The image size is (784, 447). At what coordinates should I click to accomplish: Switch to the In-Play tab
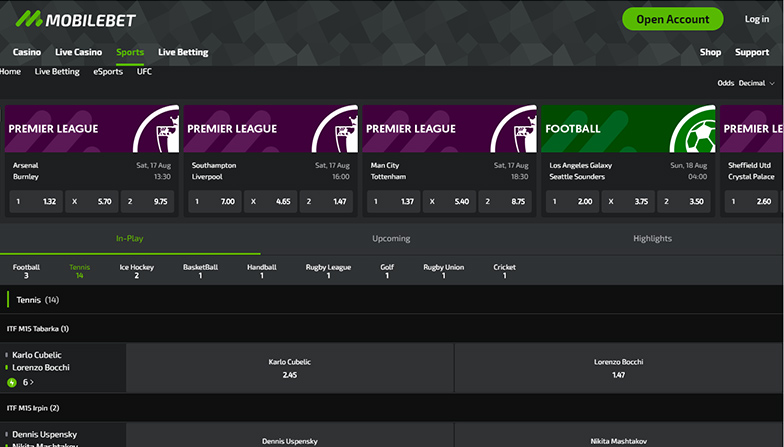coord(130,238)
